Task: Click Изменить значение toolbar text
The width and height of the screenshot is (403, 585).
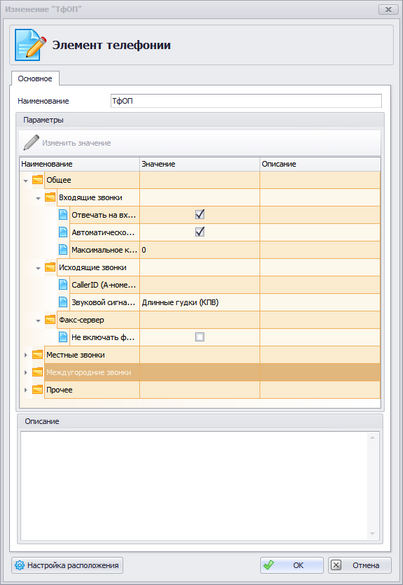Action: click(76, 143)
